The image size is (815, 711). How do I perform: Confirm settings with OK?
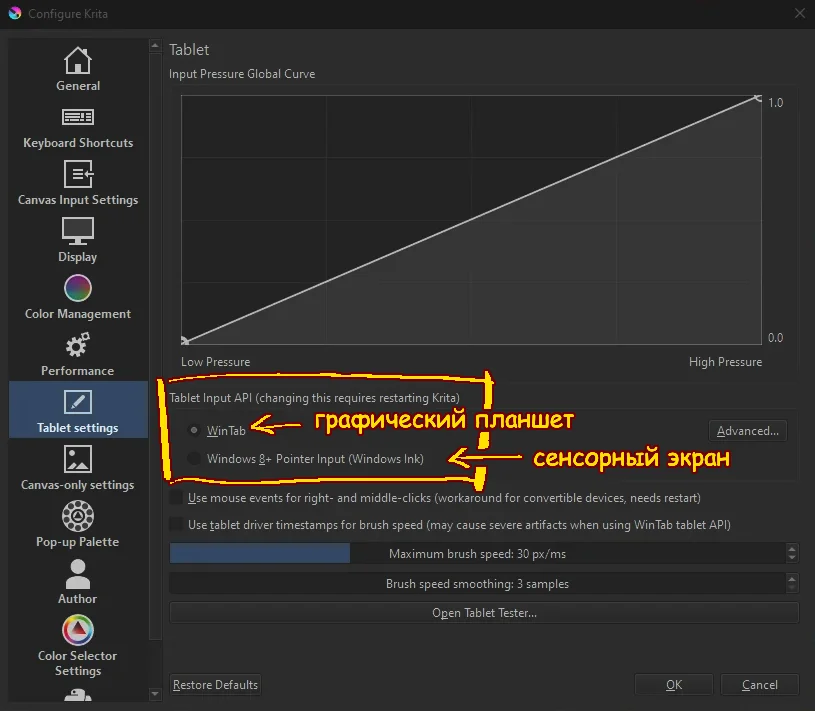[x=674, y=684]
